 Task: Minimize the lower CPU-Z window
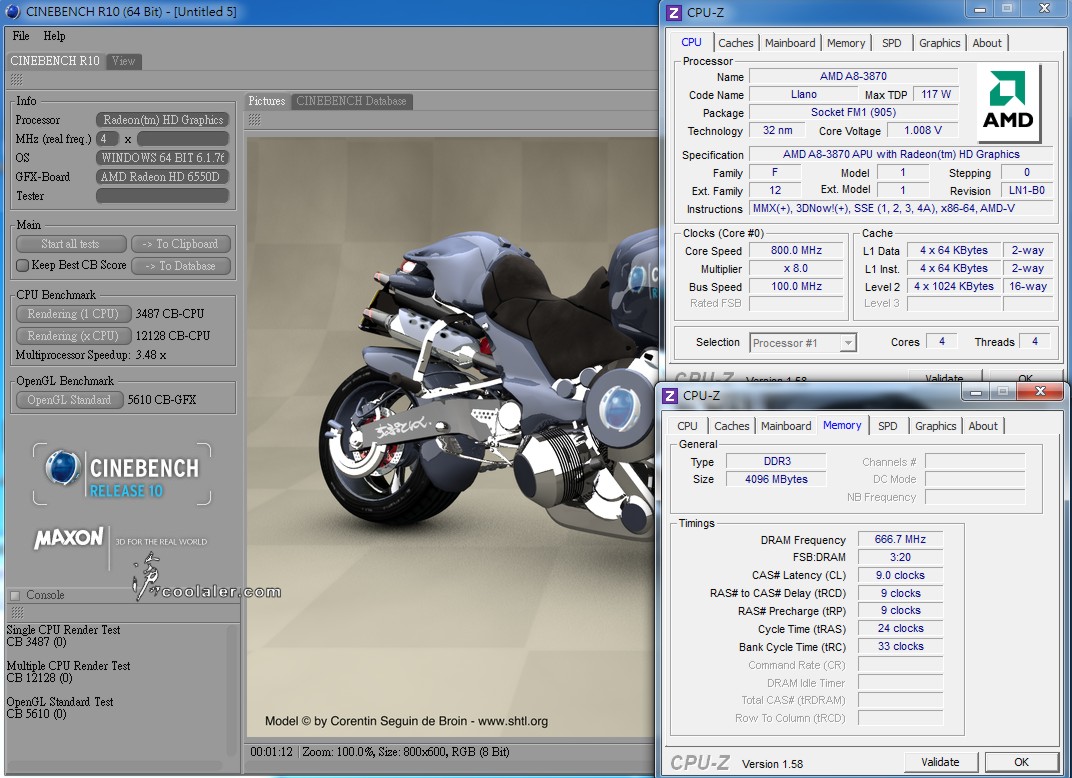[x=976, y=392]
